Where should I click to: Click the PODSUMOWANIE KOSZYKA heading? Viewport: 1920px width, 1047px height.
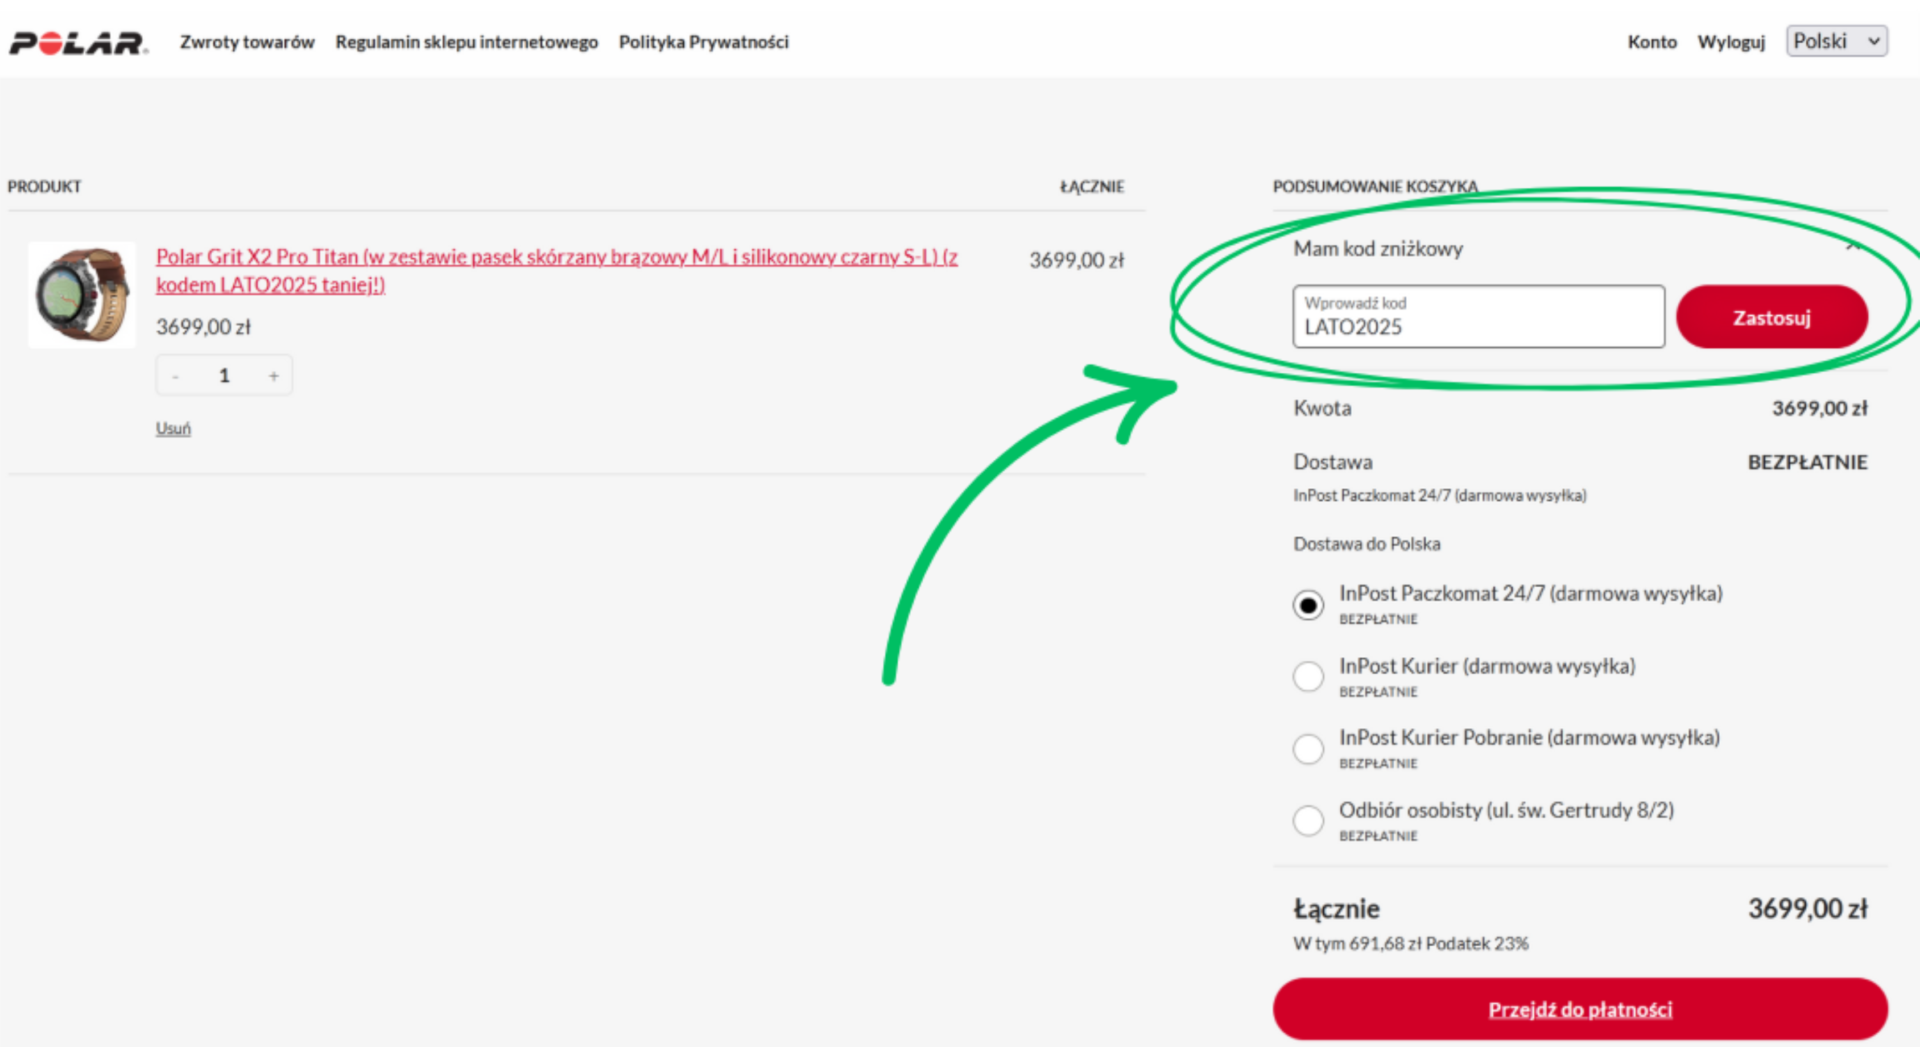tap(1375, 186)
